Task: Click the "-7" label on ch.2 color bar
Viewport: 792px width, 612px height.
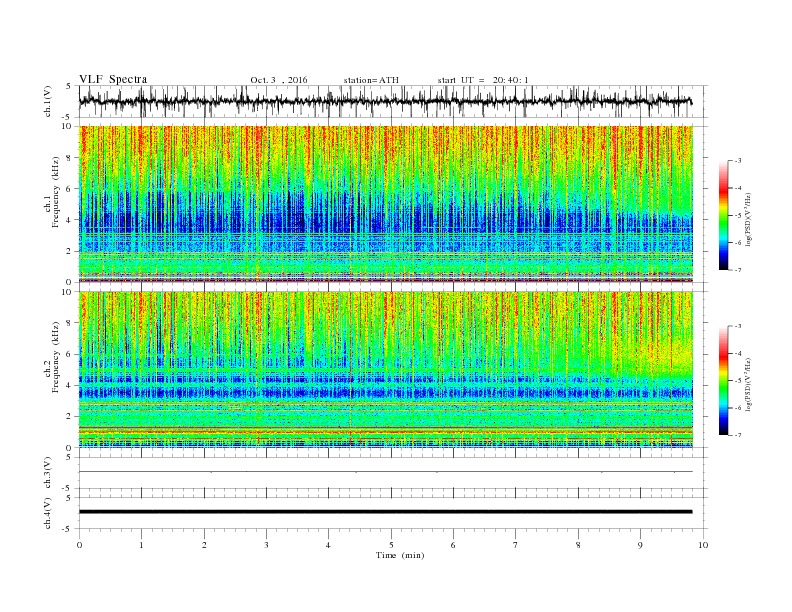Action: [x=737, y=435]
